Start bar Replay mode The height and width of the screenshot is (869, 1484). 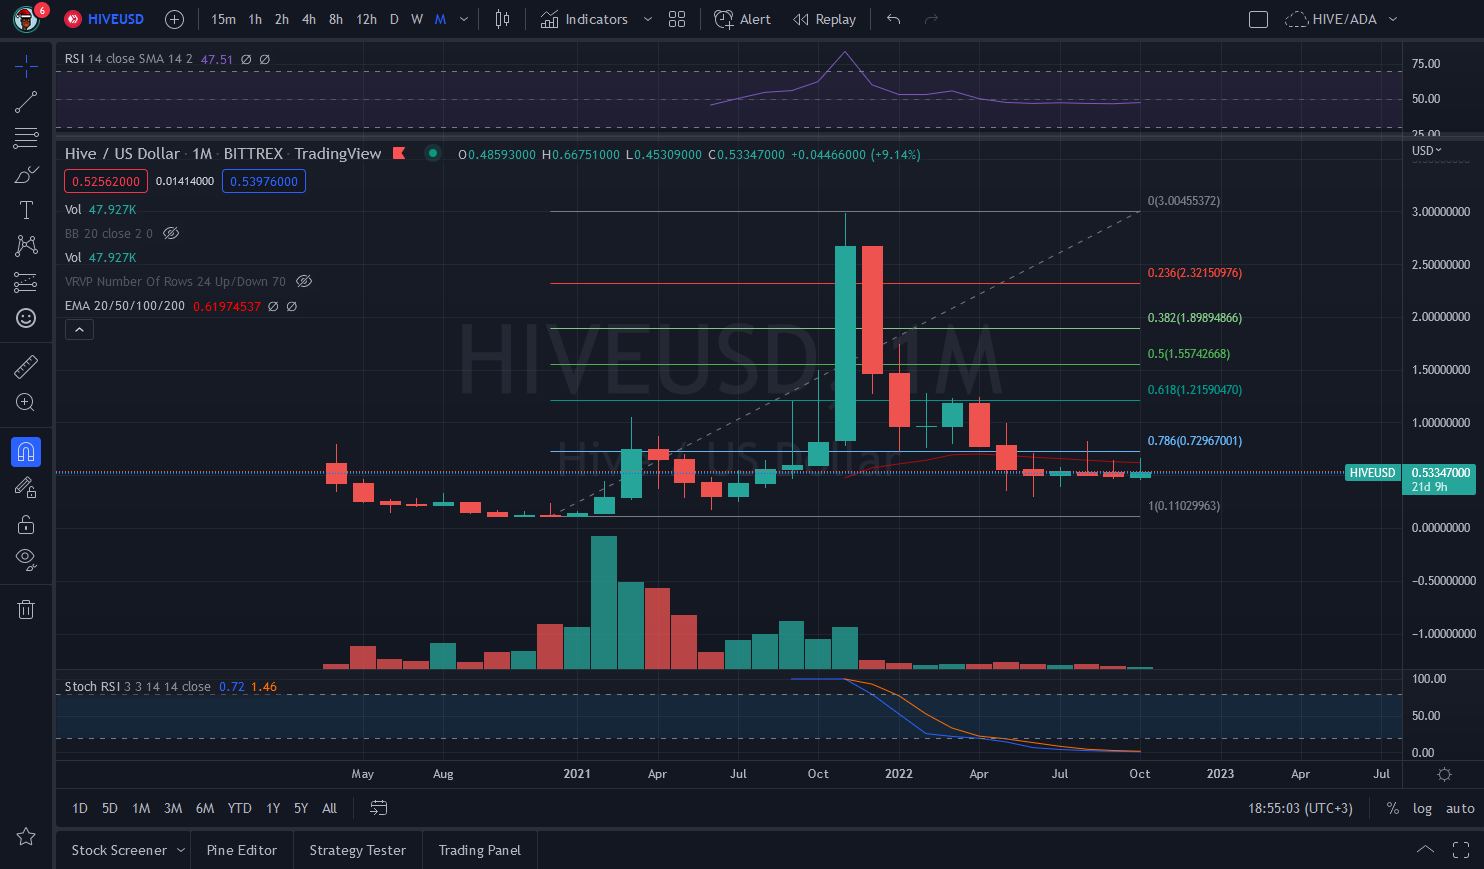[x=825, y=19]
